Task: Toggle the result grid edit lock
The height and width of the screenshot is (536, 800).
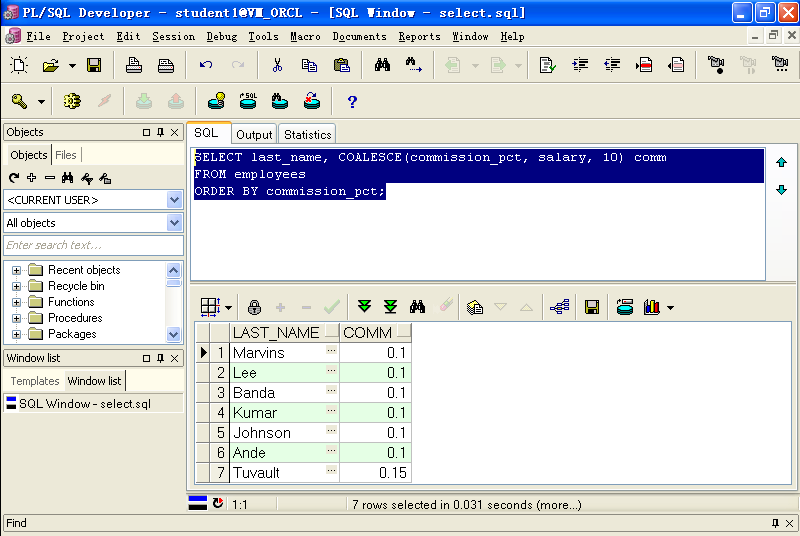Action: tap(254, 307)
